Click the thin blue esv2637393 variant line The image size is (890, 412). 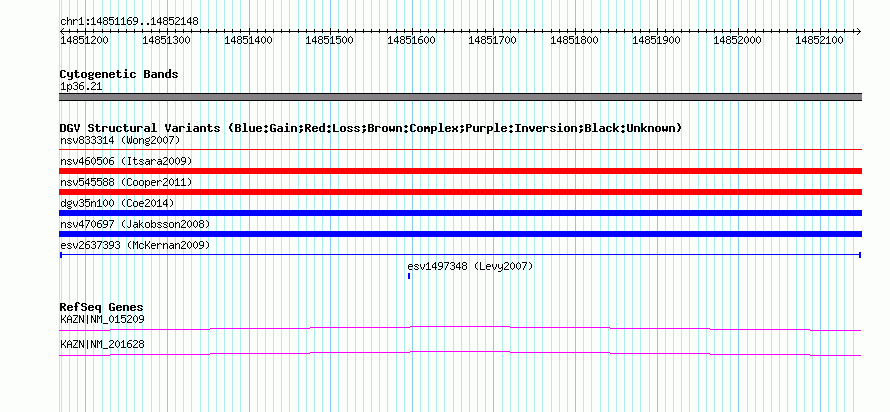point(460,255)
